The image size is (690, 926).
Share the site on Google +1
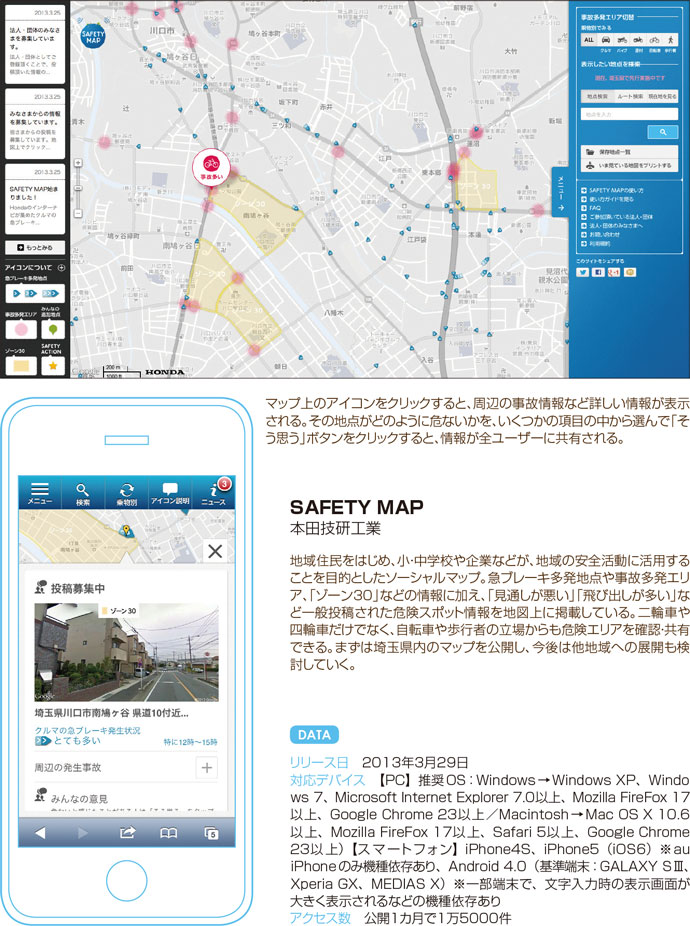(x=614, y=272)
